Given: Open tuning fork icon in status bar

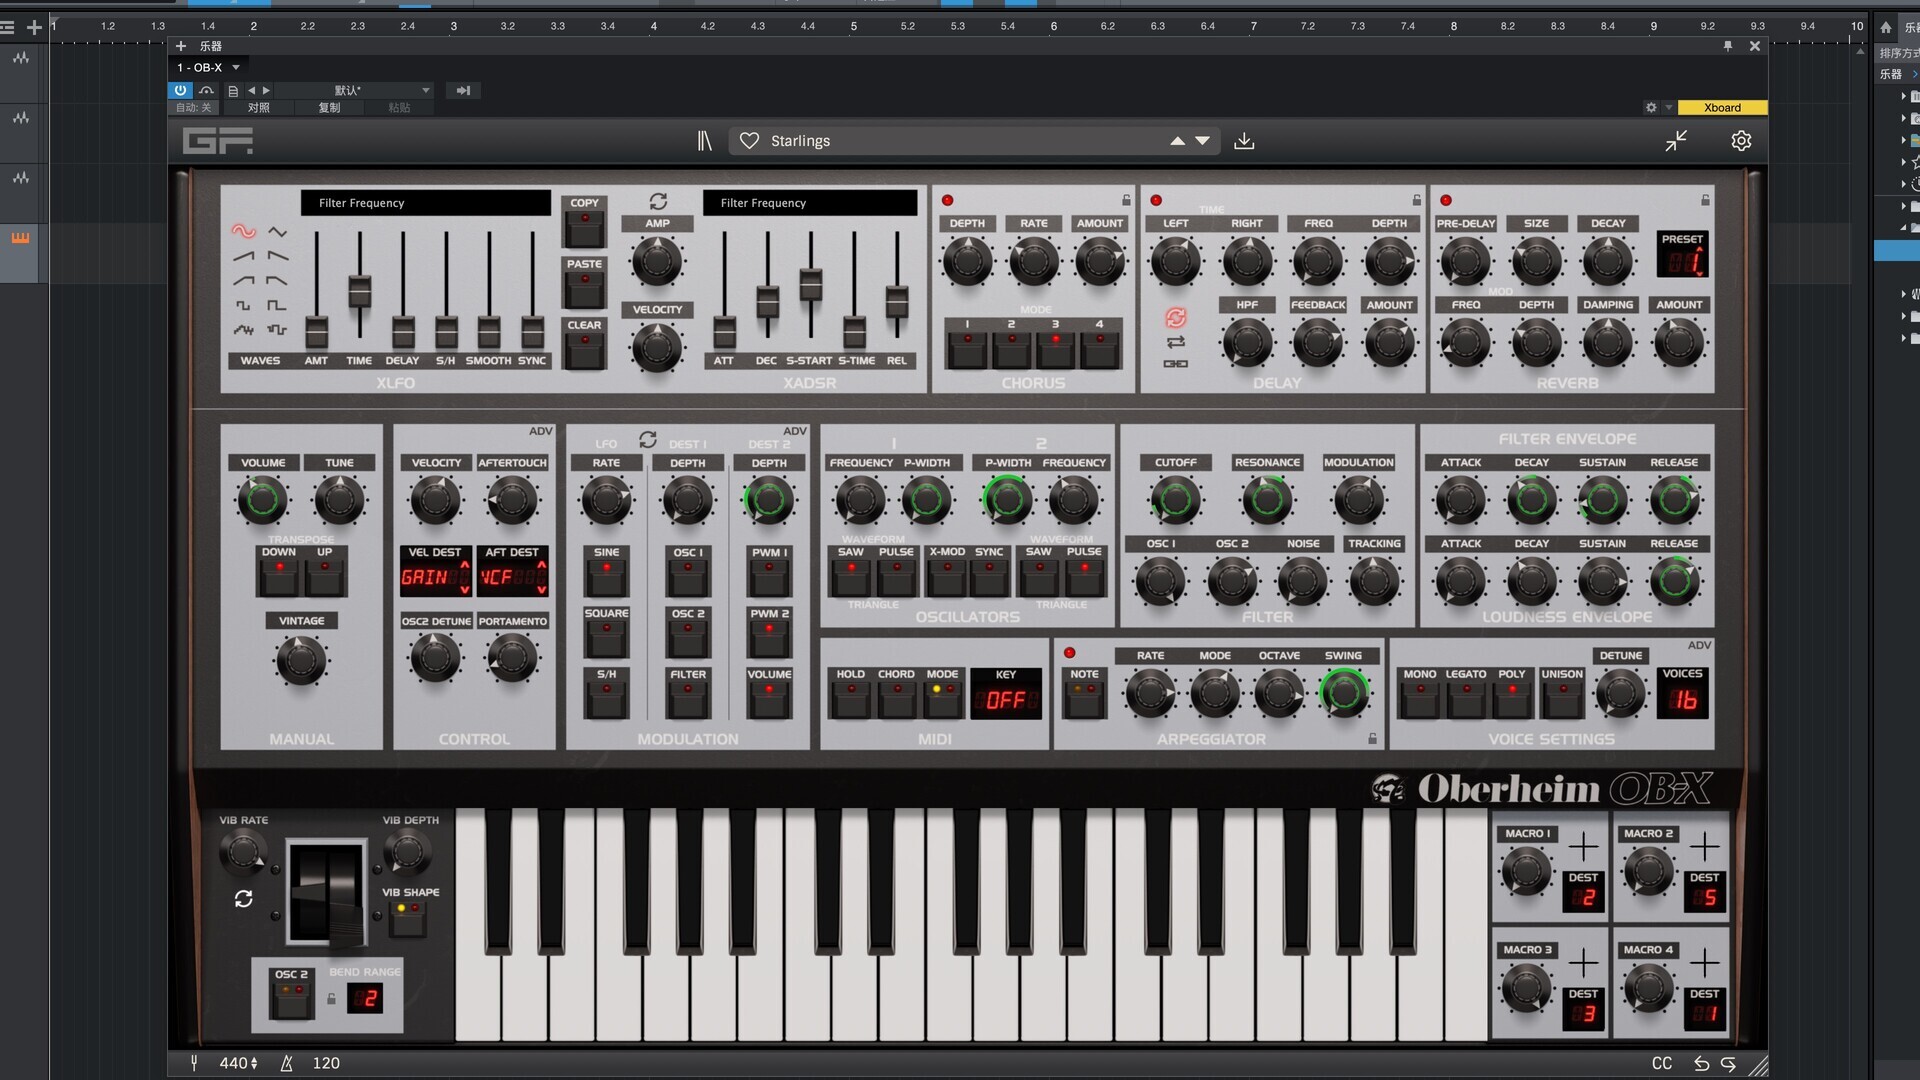Looking at the screenshot, I should tap(194, 1063).
